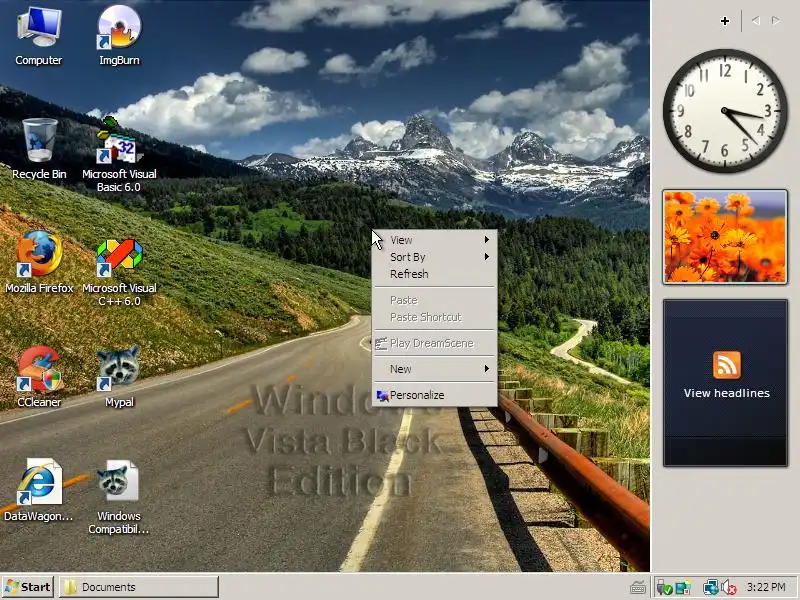Choose Personalize from the context menu
The width and height of the screenshot is (800, 600).
click(435, 395)
